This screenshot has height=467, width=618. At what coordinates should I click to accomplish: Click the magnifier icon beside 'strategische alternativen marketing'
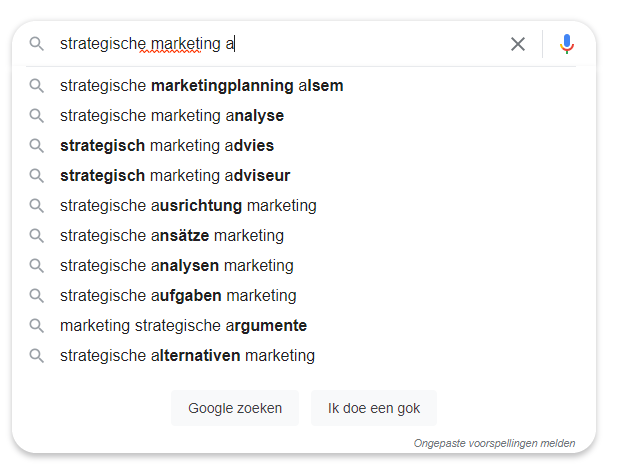point(37,356)
